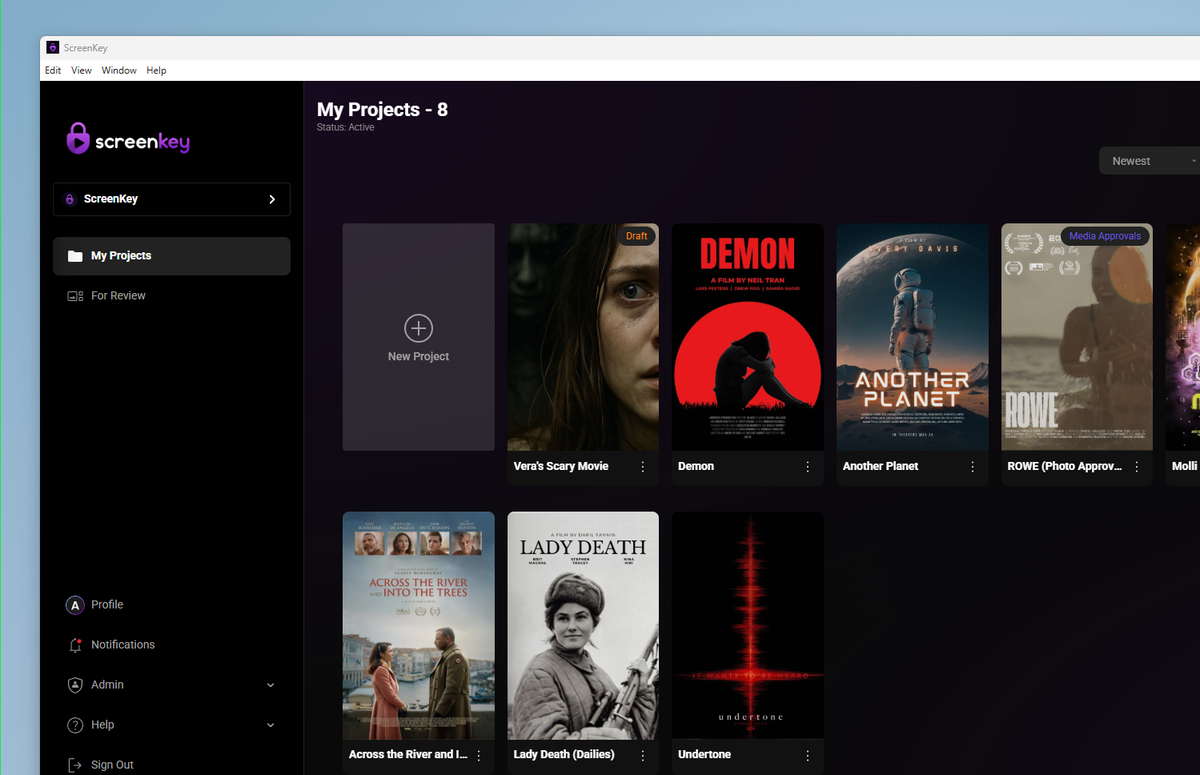The image size is (1200, 775).
Task: Open the Edit menu
Action: (x=53, y=71)
